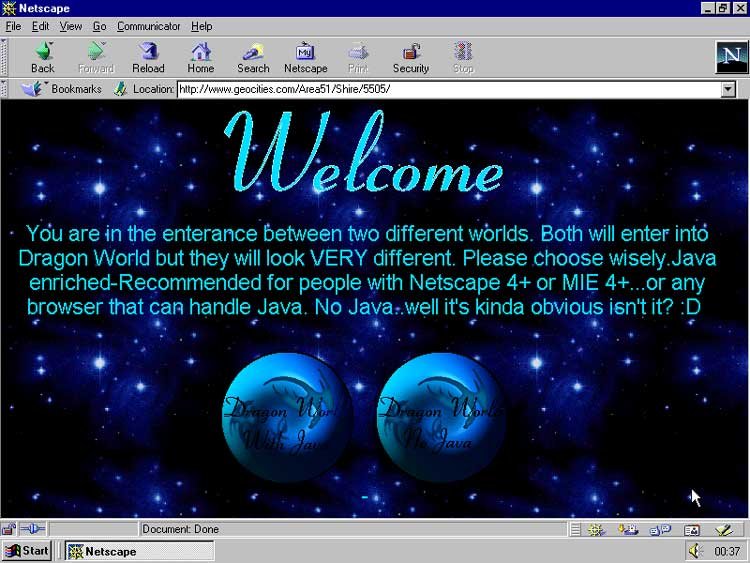The image size is (750, 563).
Task: Toggle online/offline connection icon in status bar
Action: (x=33, y=529)
